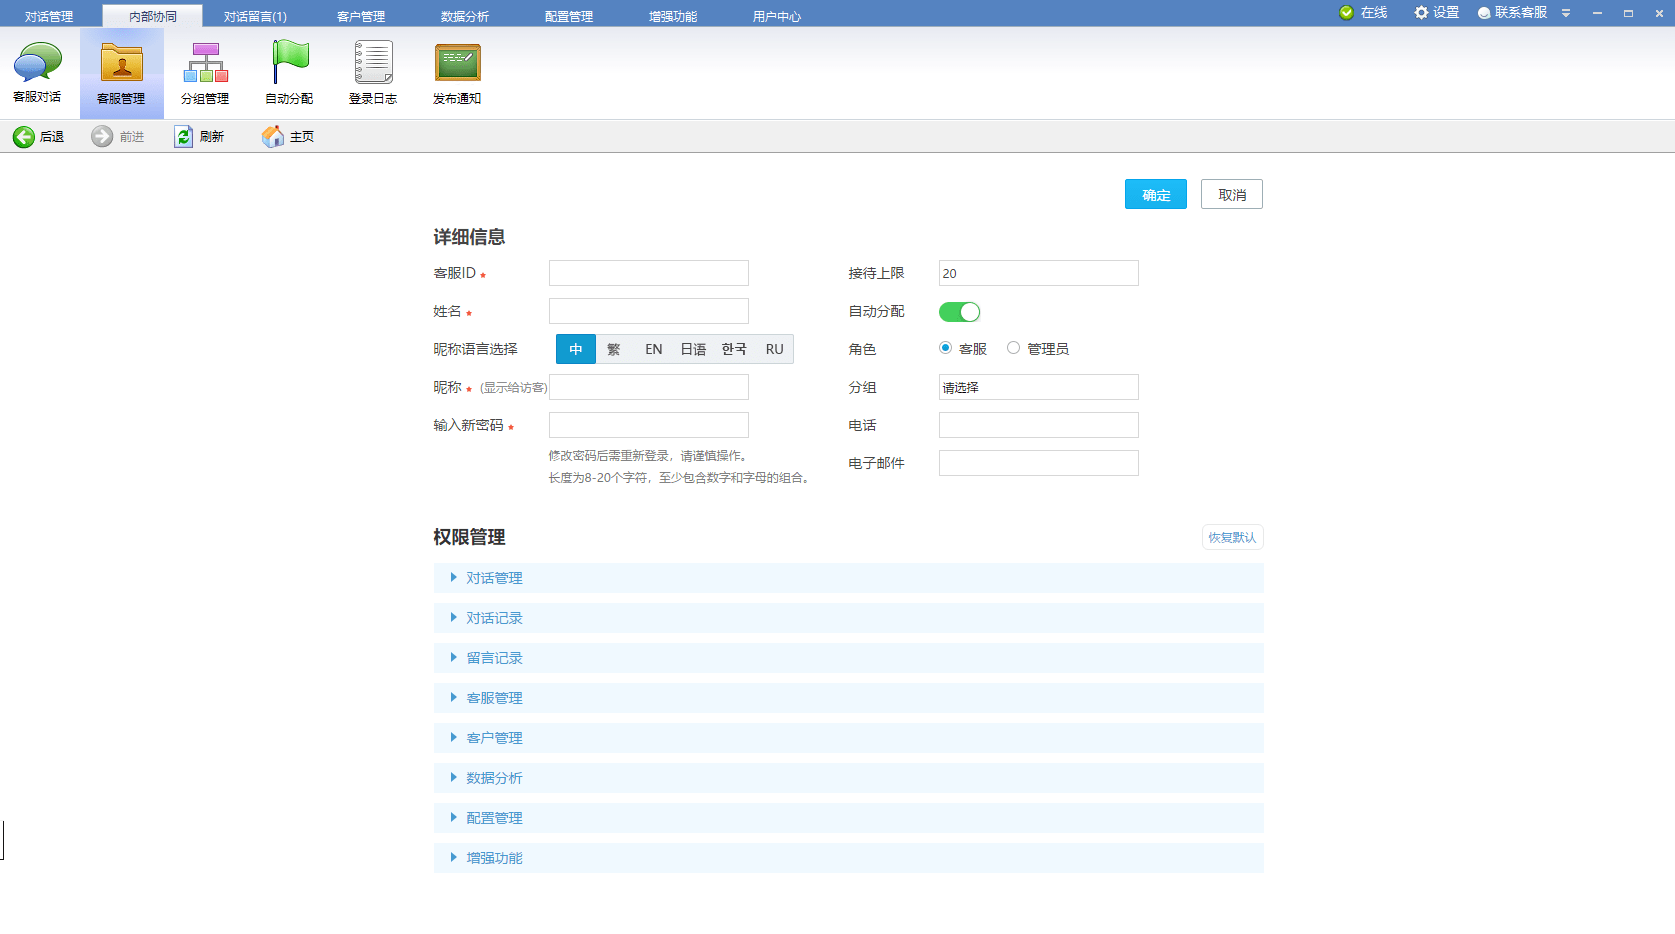Viewport: 1675px width, 934px height.
Task: Choose 日语 as nickname language
Action: point(693,349)
